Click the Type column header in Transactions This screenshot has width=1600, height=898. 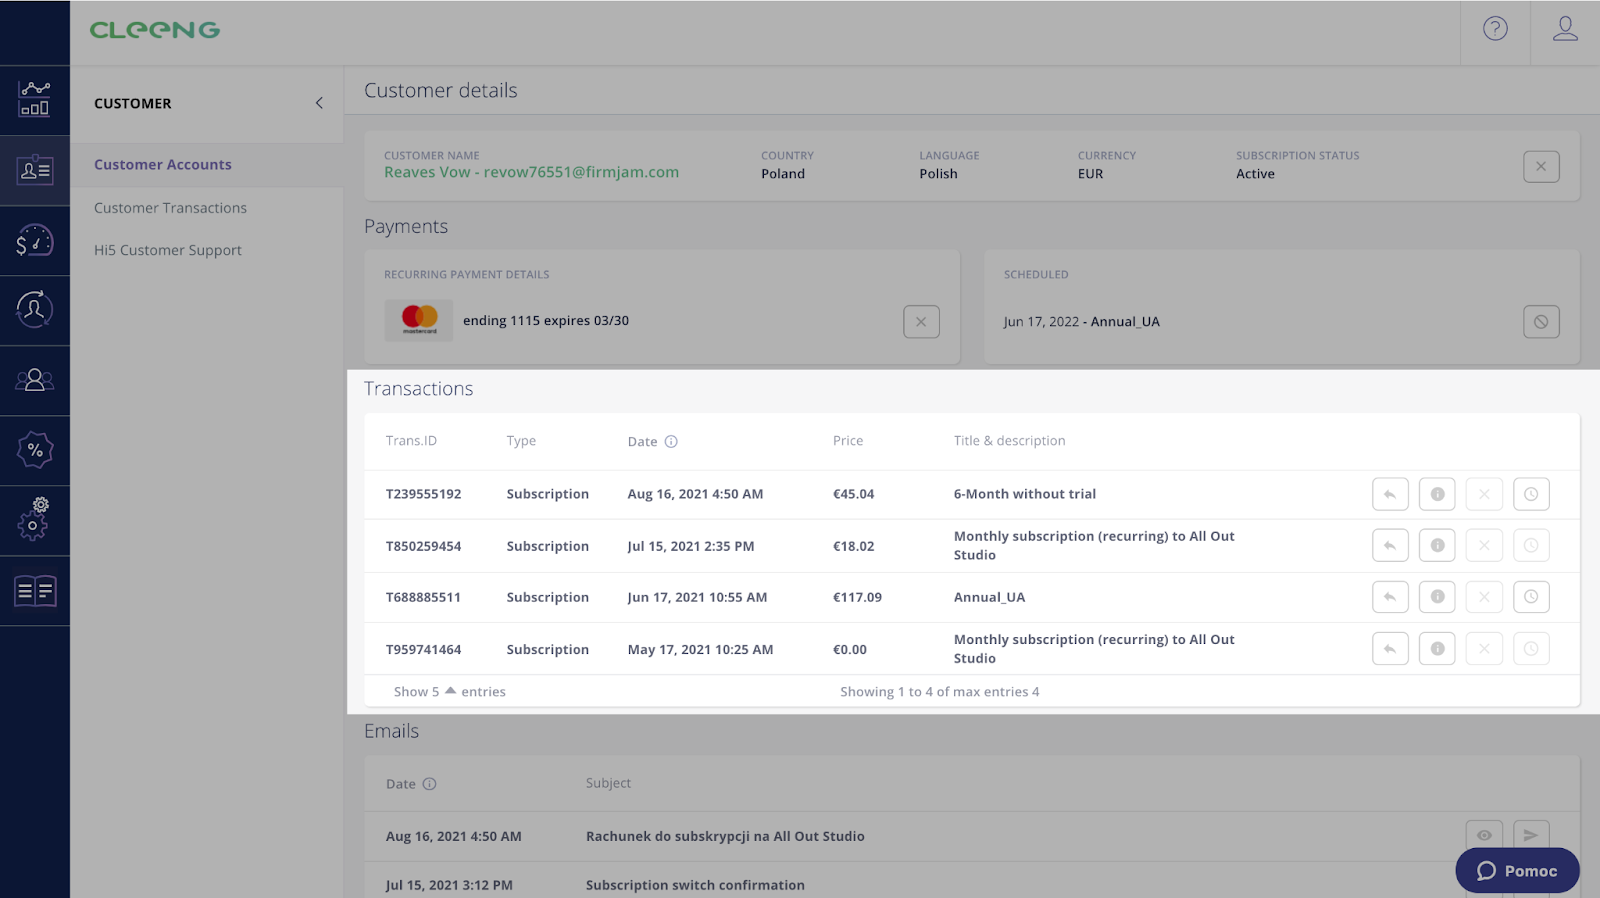521,441
